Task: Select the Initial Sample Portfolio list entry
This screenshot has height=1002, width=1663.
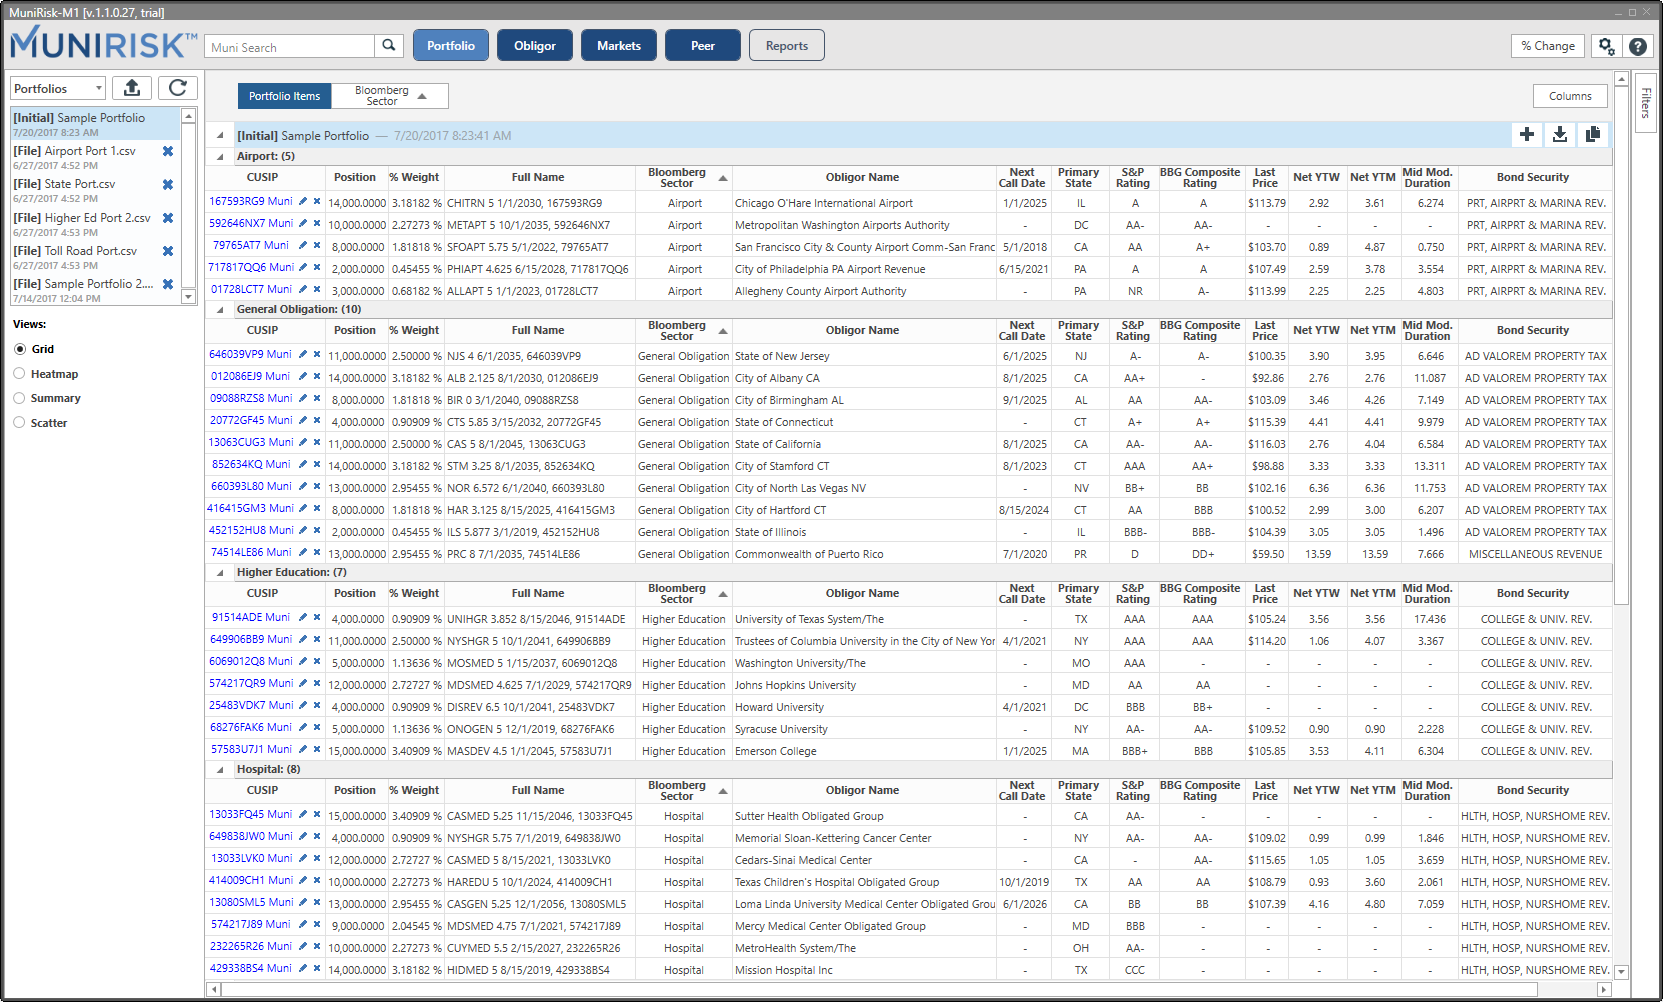Action: [x=95, y=124]
